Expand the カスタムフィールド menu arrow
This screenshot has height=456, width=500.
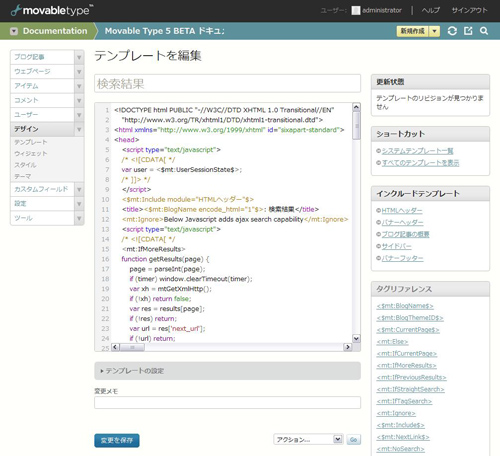[79, 189]
